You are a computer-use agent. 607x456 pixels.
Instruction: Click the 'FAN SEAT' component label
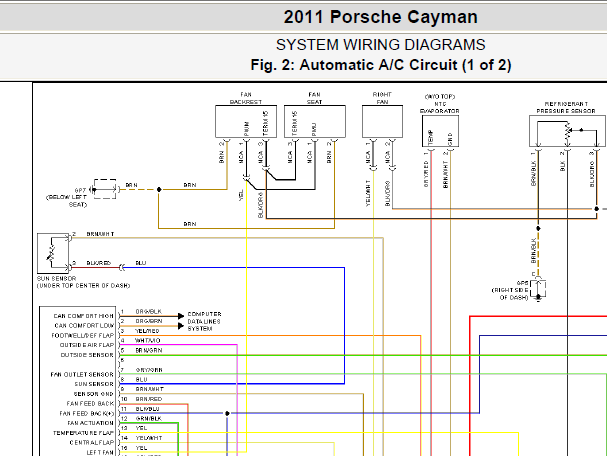click(x=314, y=98)
